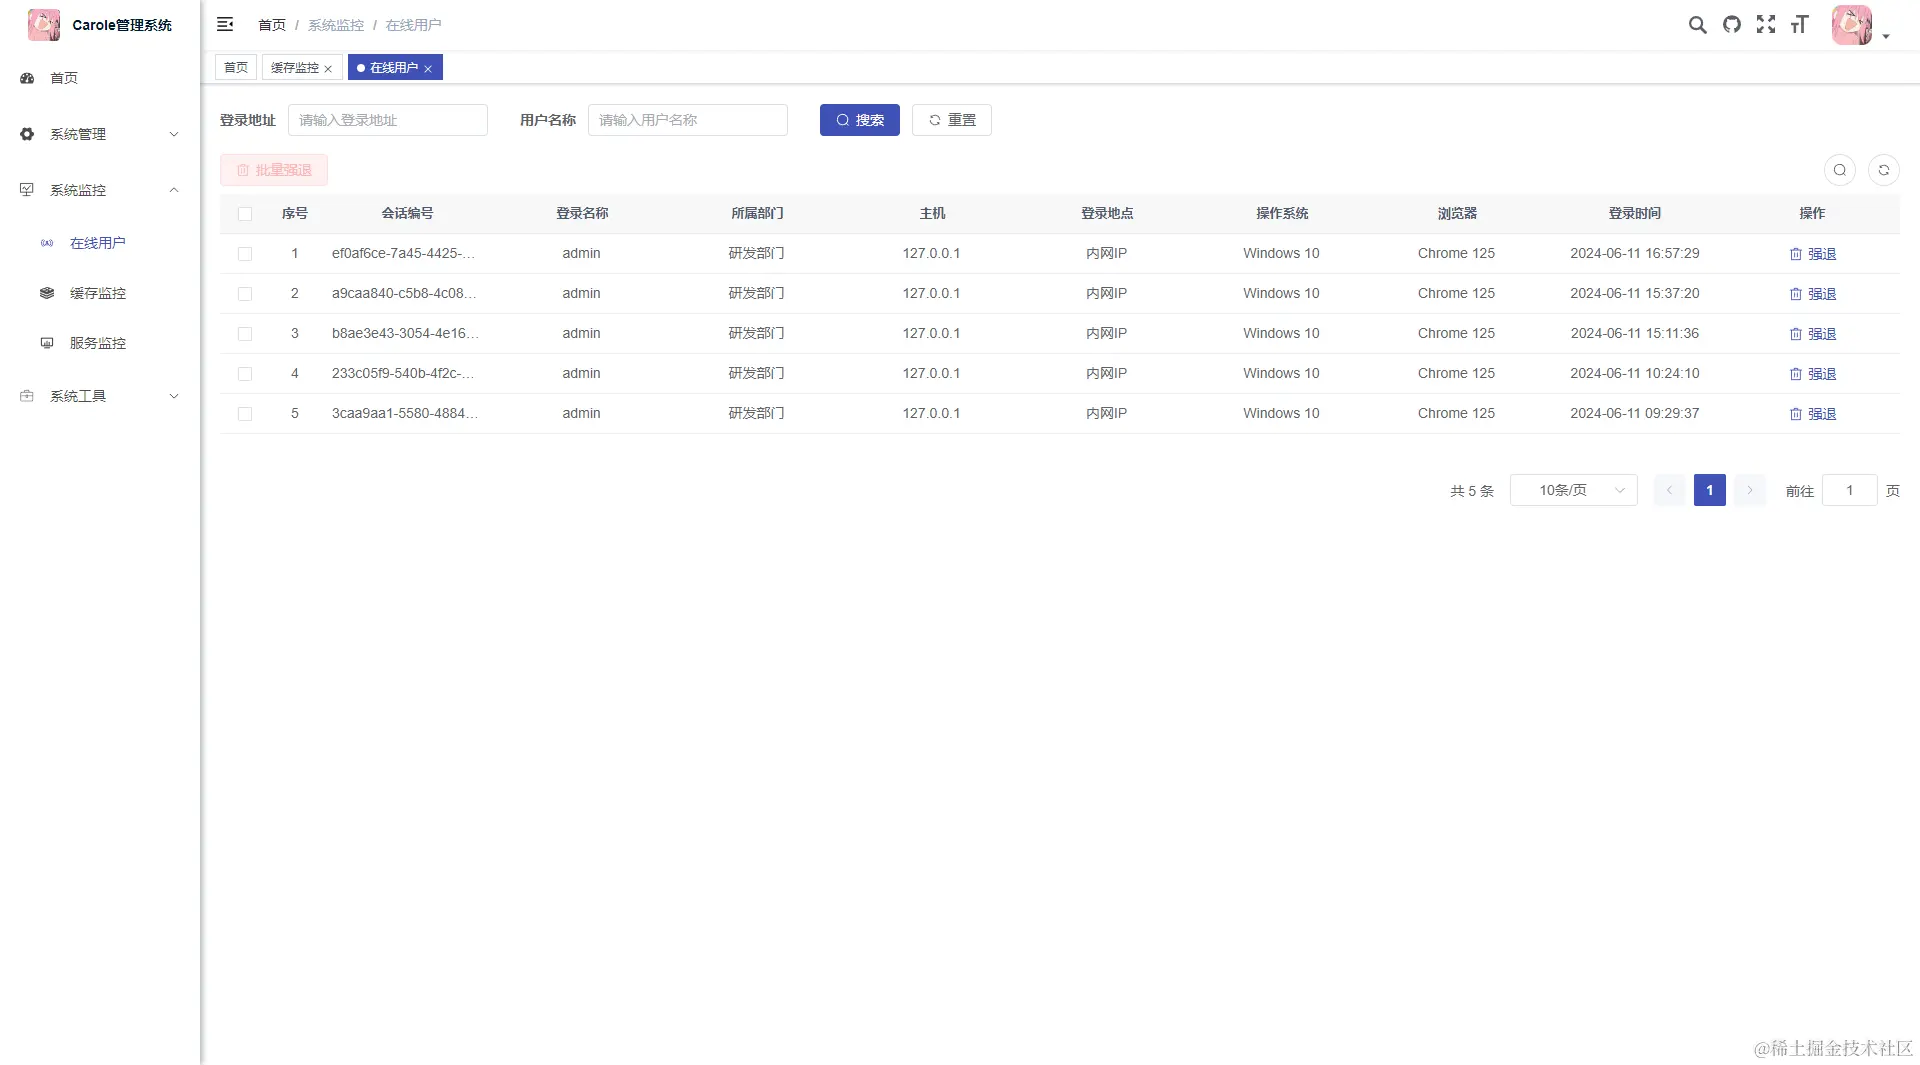Open the font size setting icon

pyautogui.click(x=1800, y=25)
